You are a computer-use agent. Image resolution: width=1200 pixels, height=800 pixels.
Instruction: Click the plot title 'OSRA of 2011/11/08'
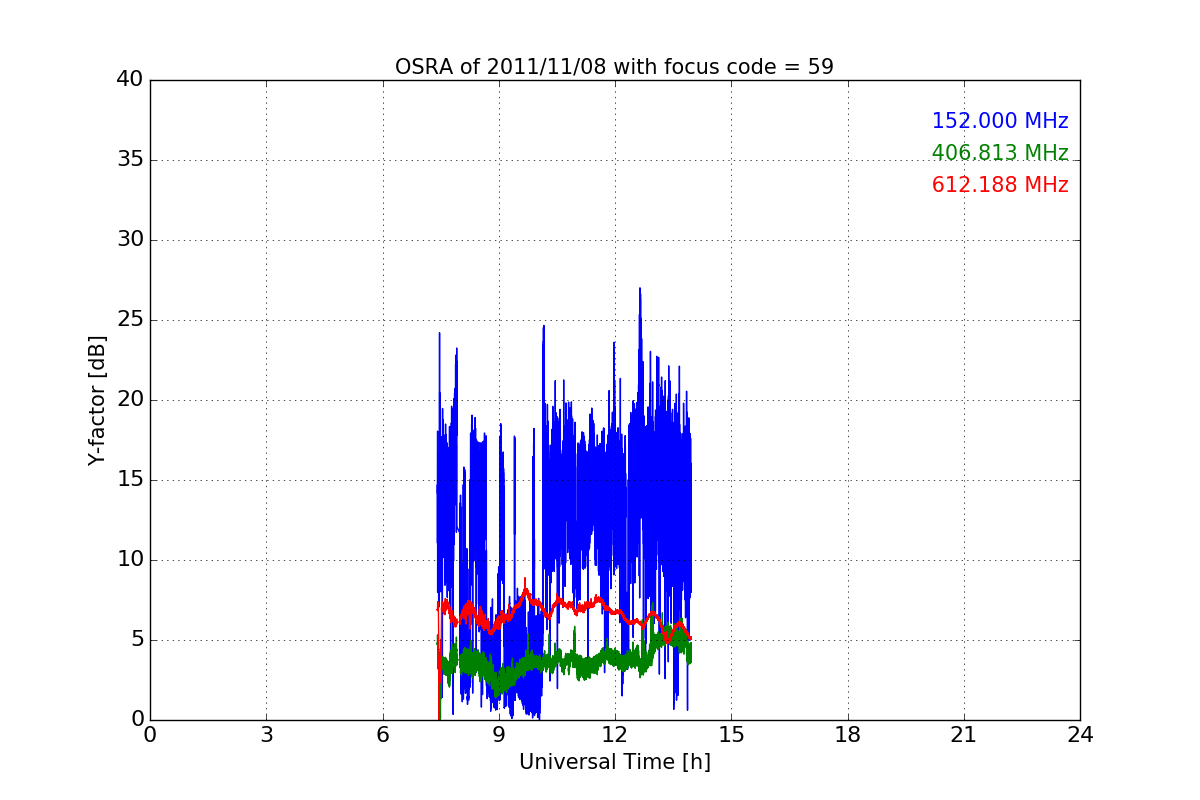614,67
